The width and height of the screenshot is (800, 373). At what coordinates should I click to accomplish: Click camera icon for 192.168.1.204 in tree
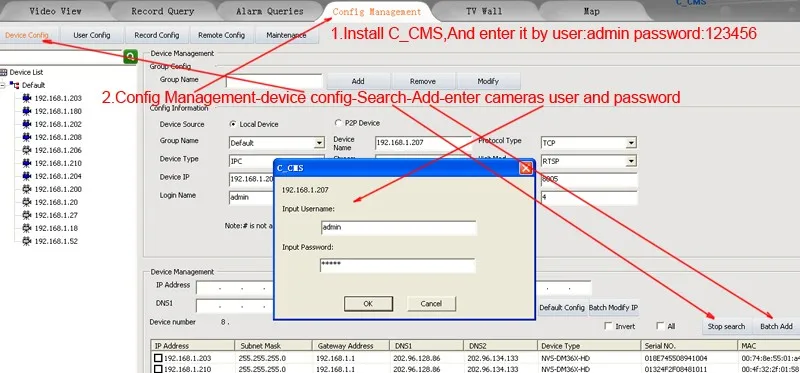(27, 176)
